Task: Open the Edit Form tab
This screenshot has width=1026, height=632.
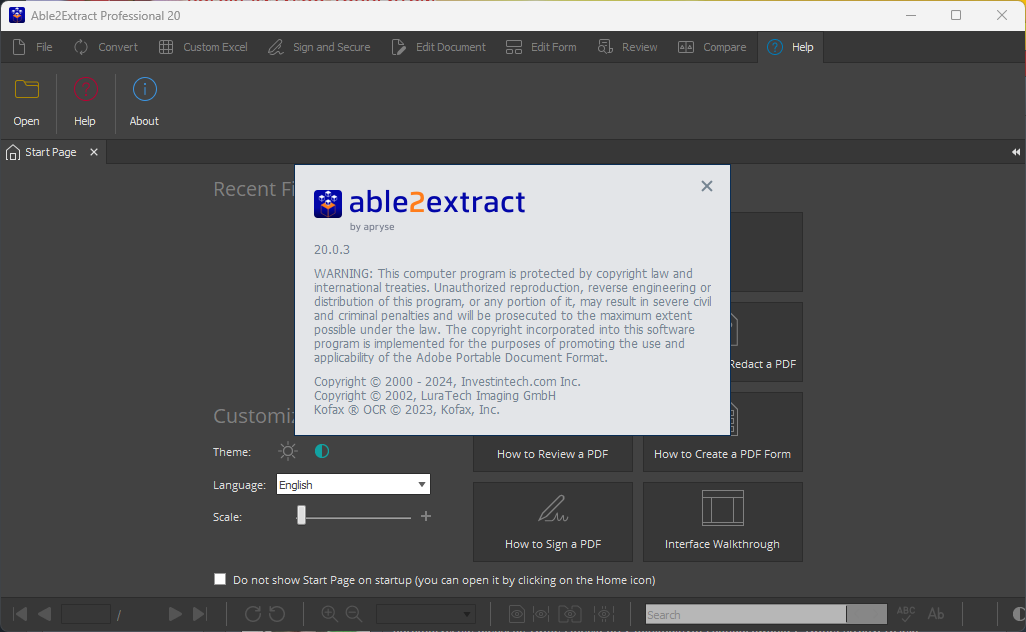Action: (540, 47)
